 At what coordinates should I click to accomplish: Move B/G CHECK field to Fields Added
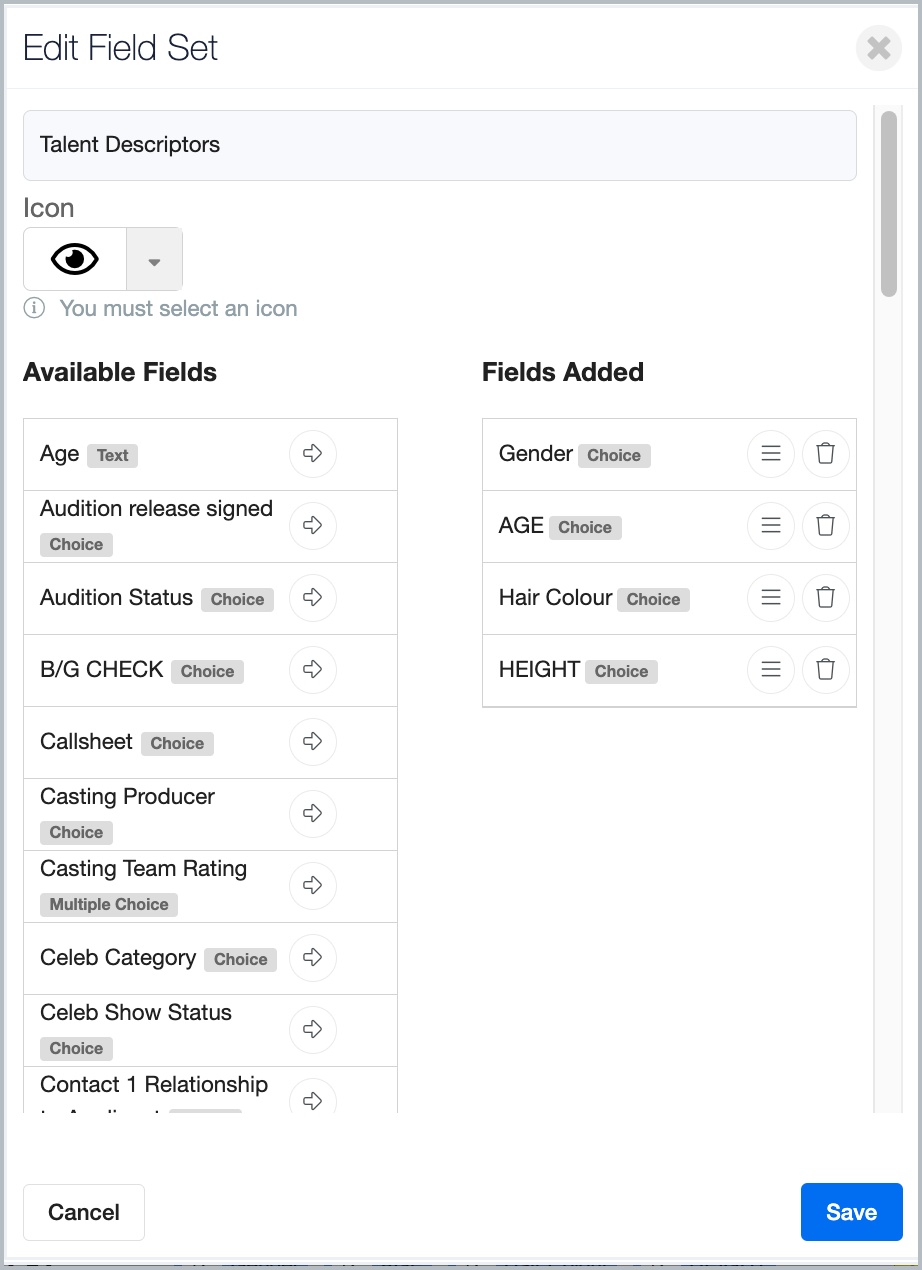(313, 670)
